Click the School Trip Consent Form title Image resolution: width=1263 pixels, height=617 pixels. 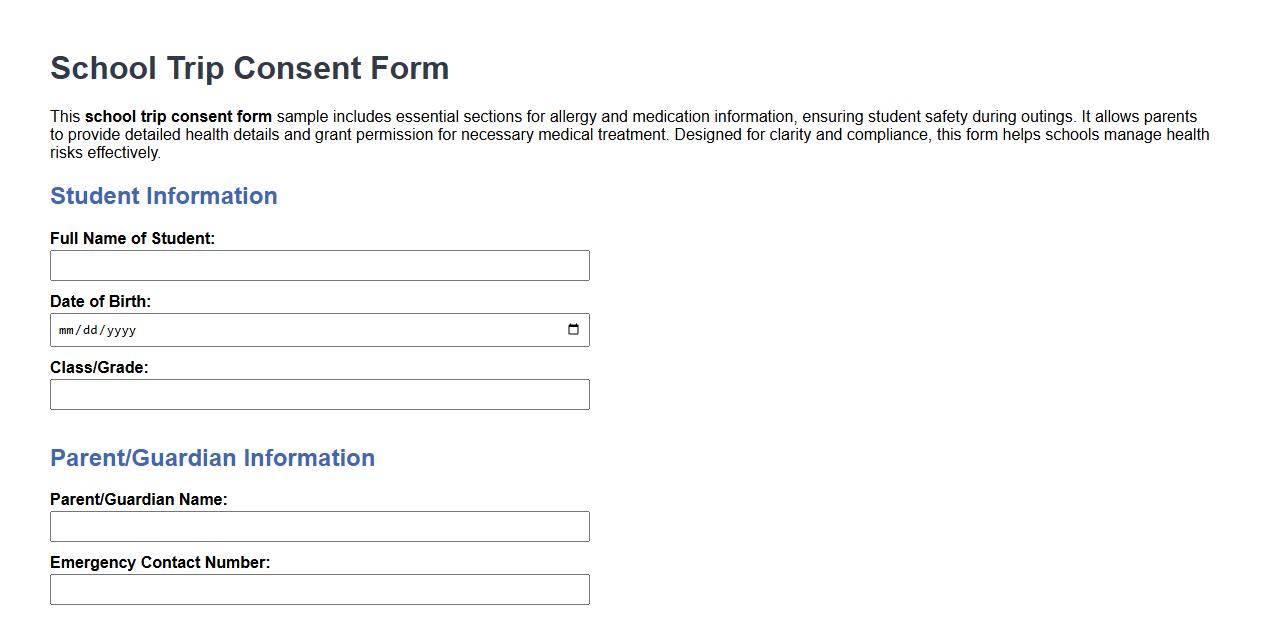249,68
